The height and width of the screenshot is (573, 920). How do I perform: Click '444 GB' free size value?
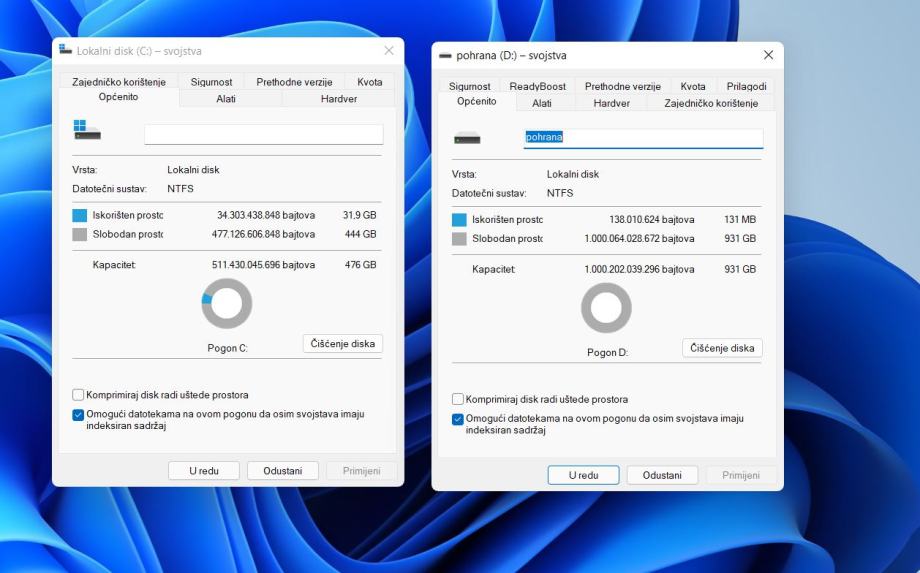(x=360, y=234)
